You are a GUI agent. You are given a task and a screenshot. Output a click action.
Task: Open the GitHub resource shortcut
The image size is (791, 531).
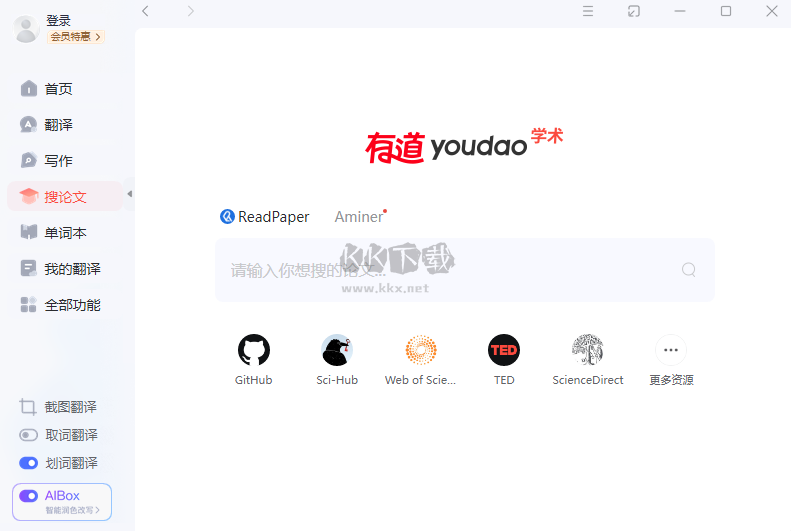click(254, 360)
